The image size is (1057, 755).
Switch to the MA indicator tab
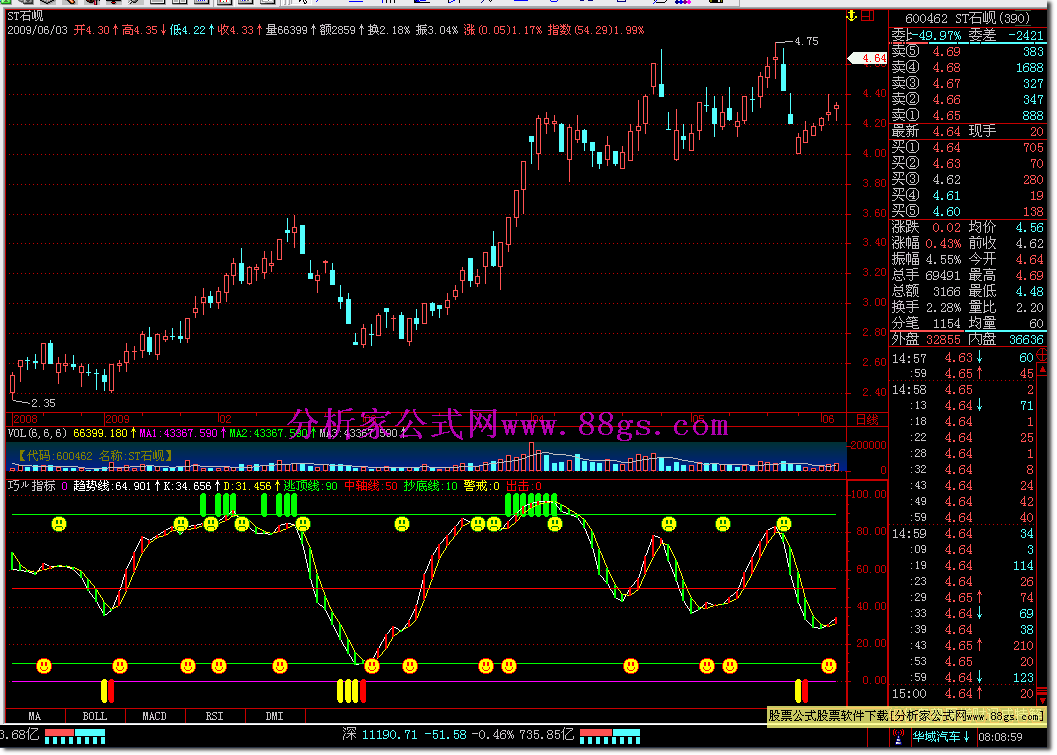point(34,716)
